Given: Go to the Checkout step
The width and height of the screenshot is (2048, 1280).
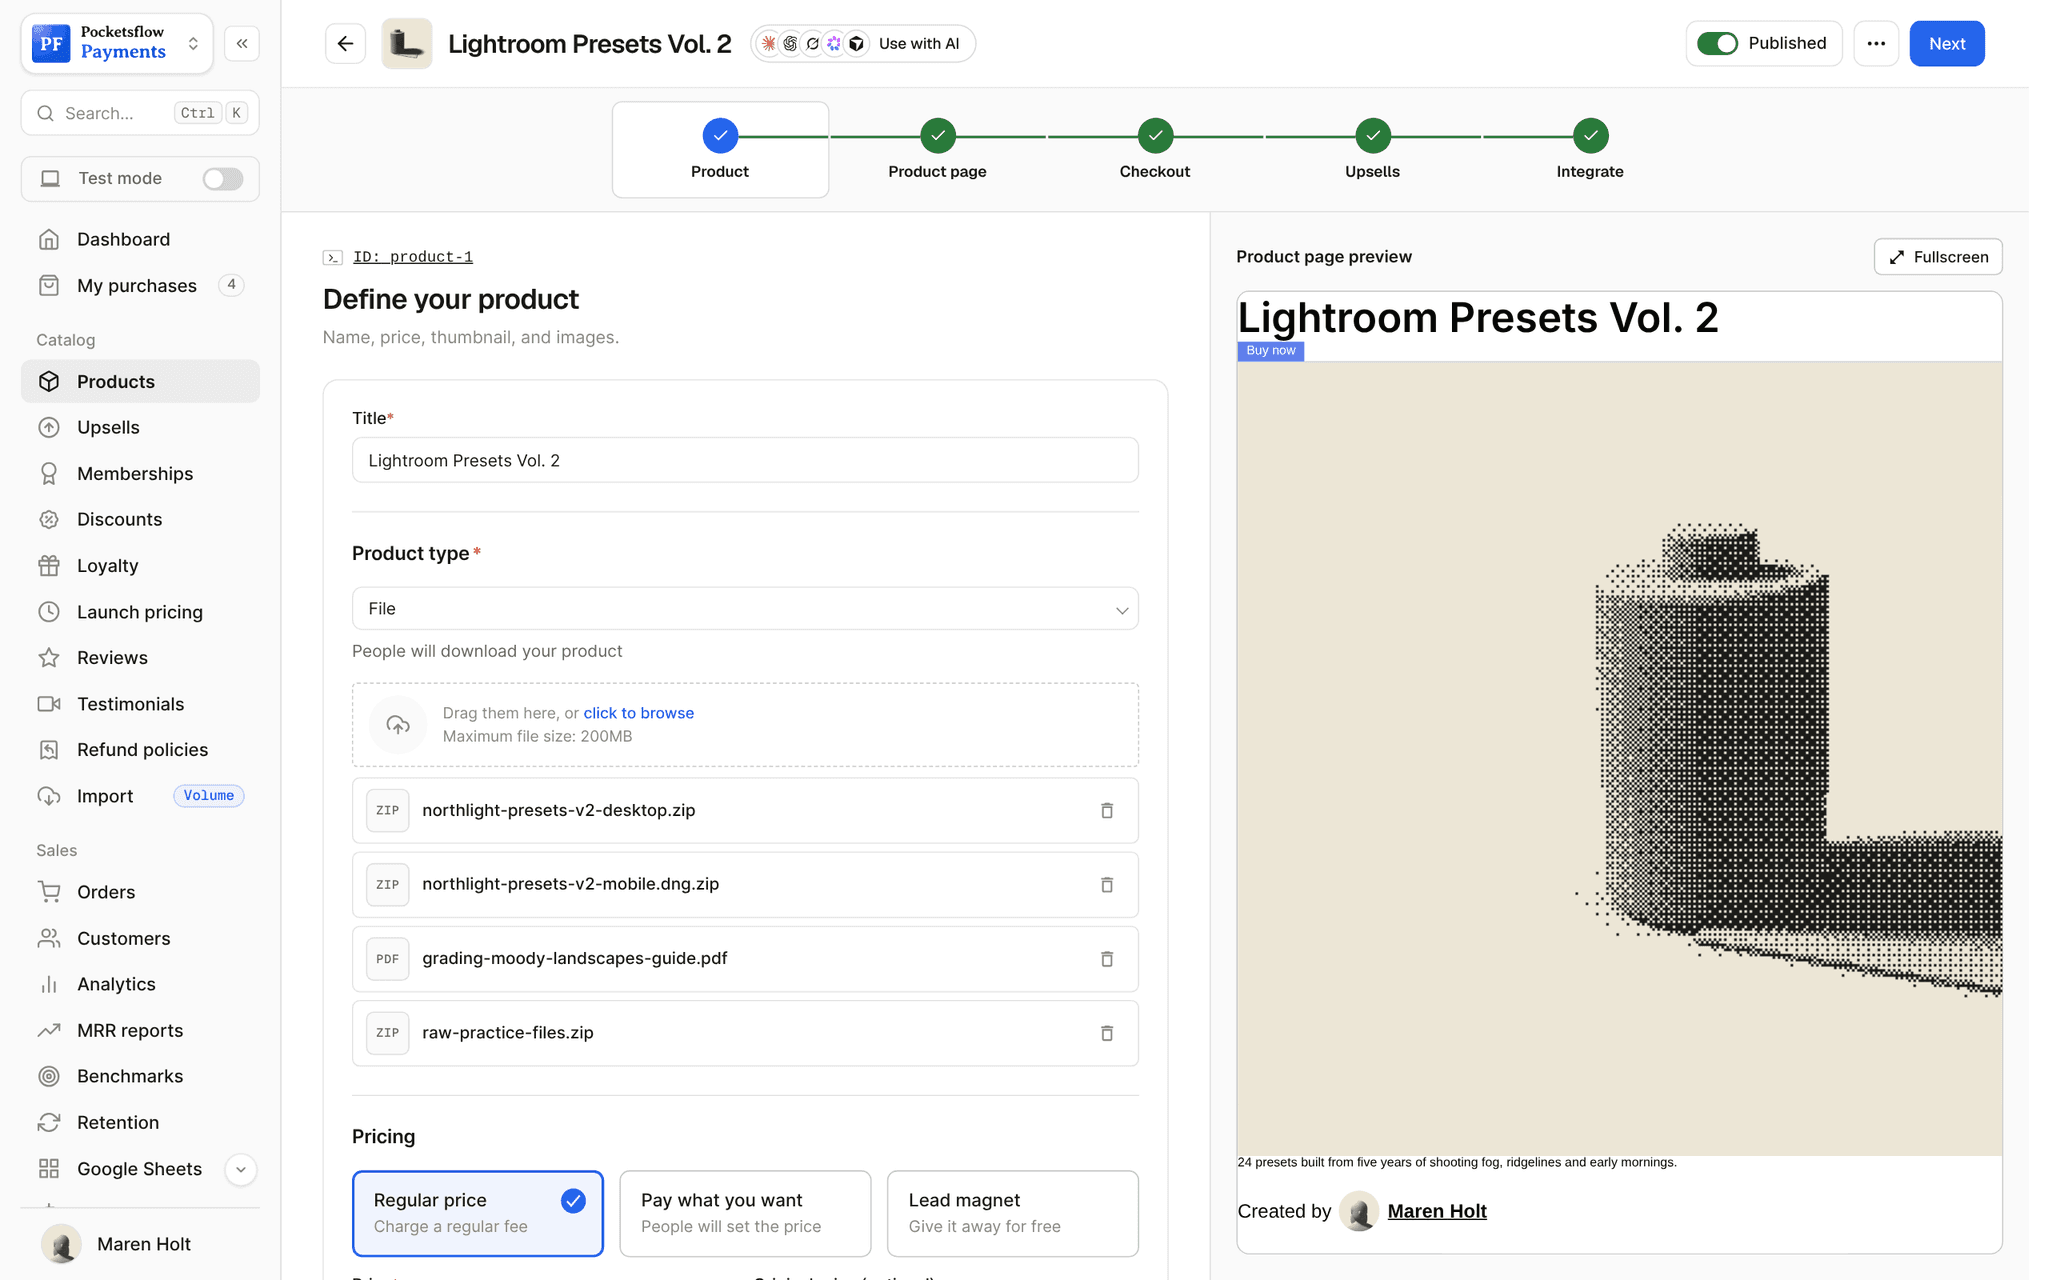Looking at the screenshot, I should 1155,150.
